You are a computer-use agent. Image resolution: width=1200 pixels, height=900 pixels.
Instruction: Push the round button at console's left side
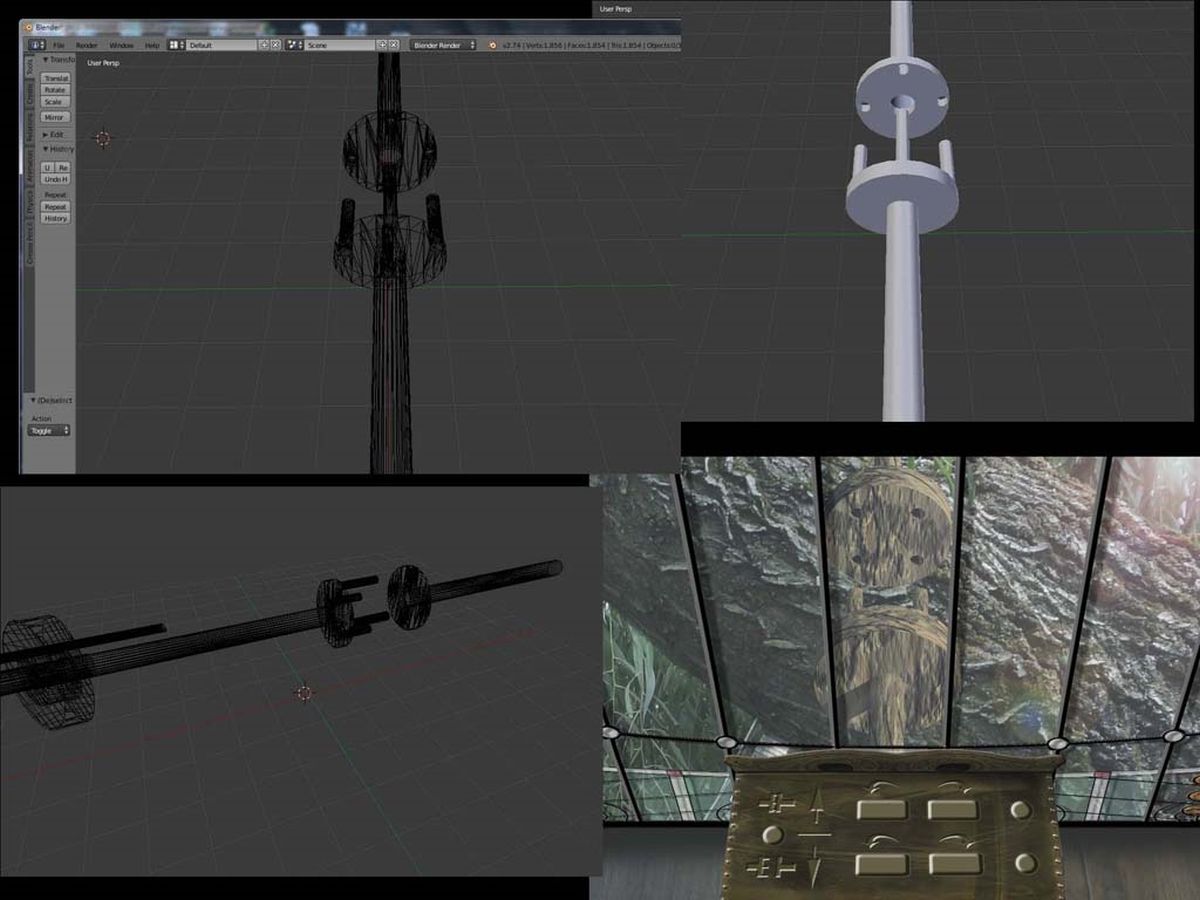point(773,834)
